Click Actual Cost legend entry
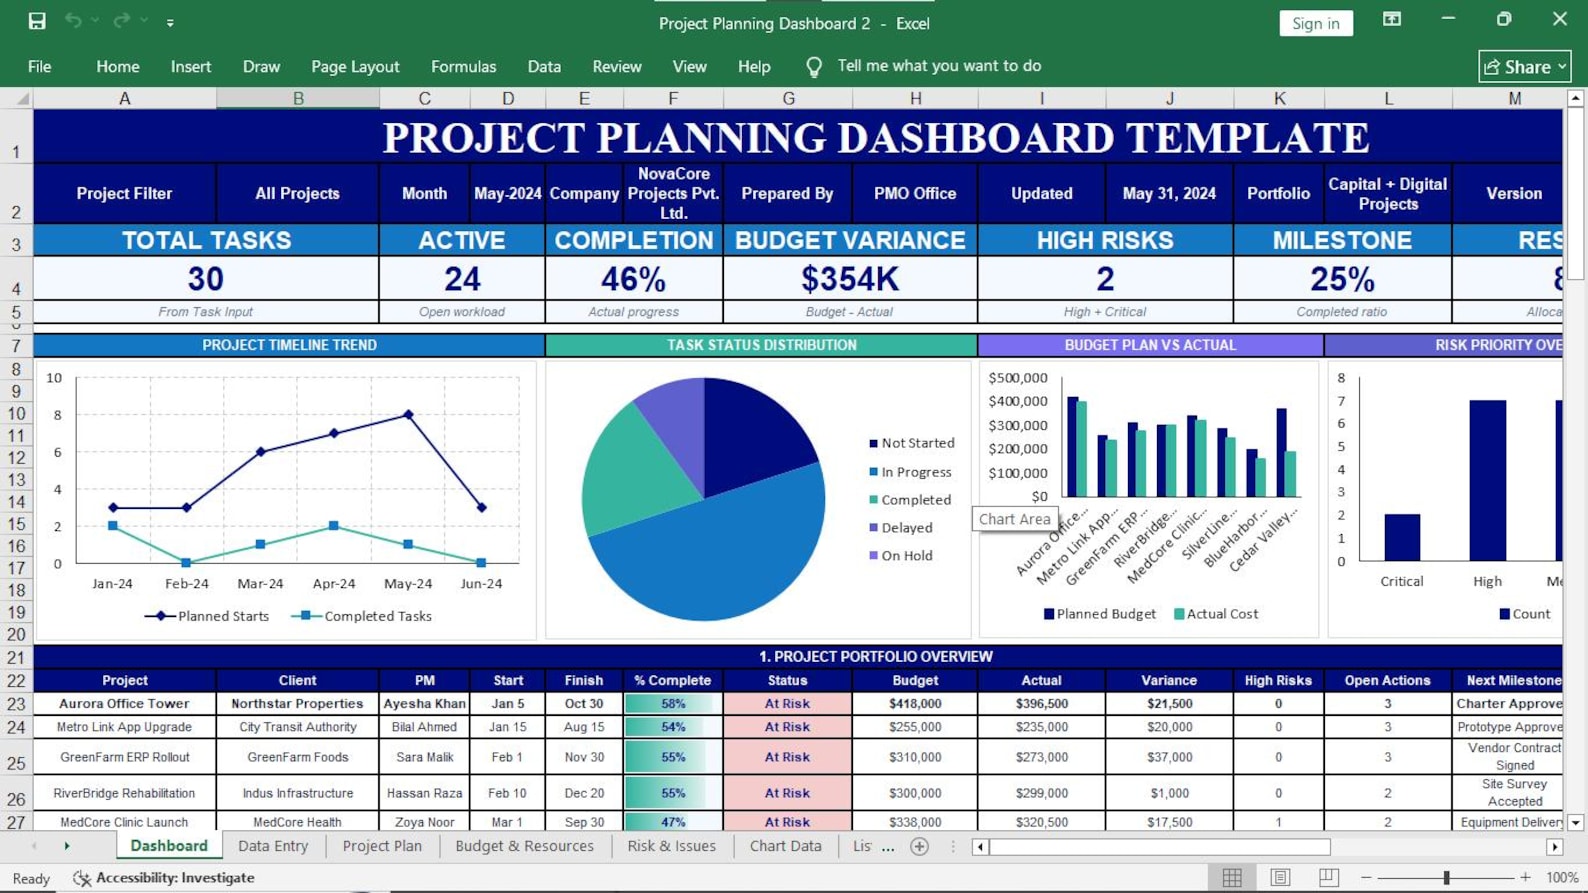This screenshot has width=1588, height=893. click(x=1216, y=614)
